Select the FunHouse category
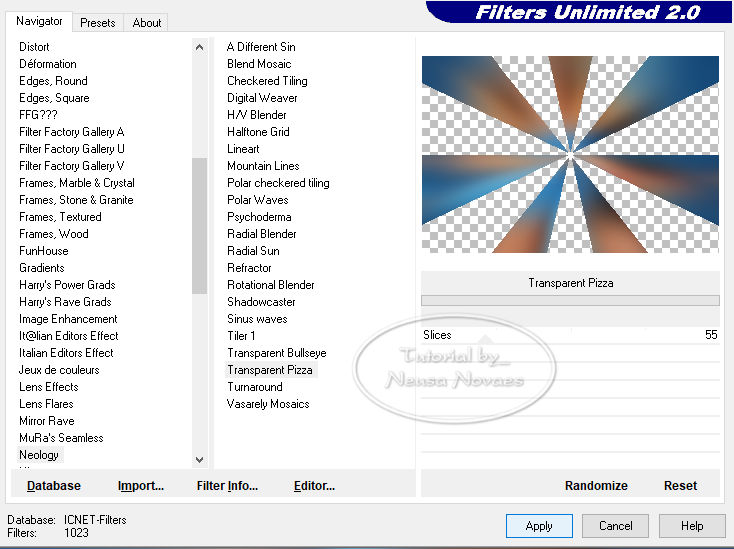The width and height of the screenshot is (734, 549). click(44, 251)
